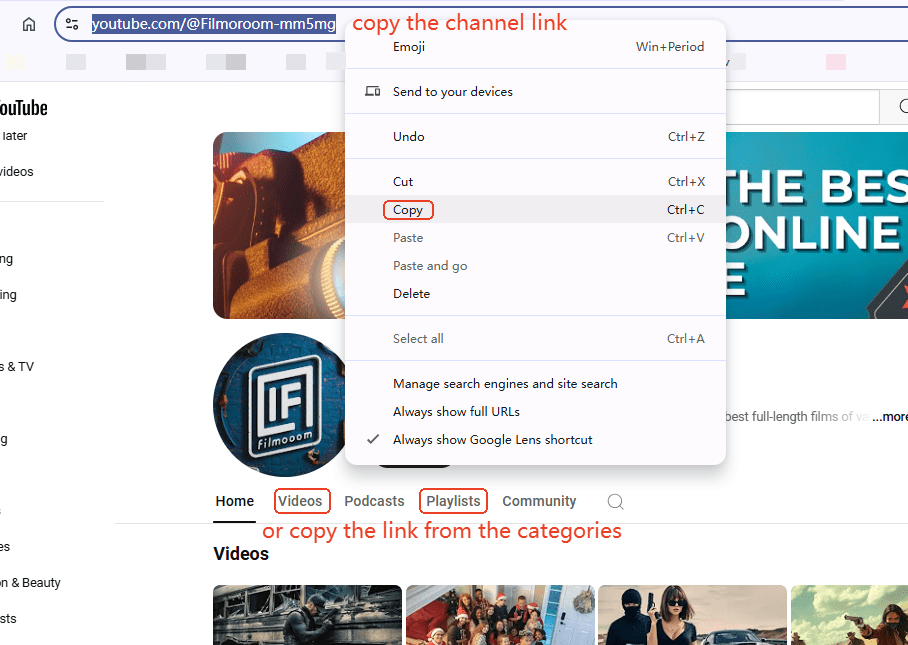
Task: Click the Filmoroom channel avatar
Action: 279,405
